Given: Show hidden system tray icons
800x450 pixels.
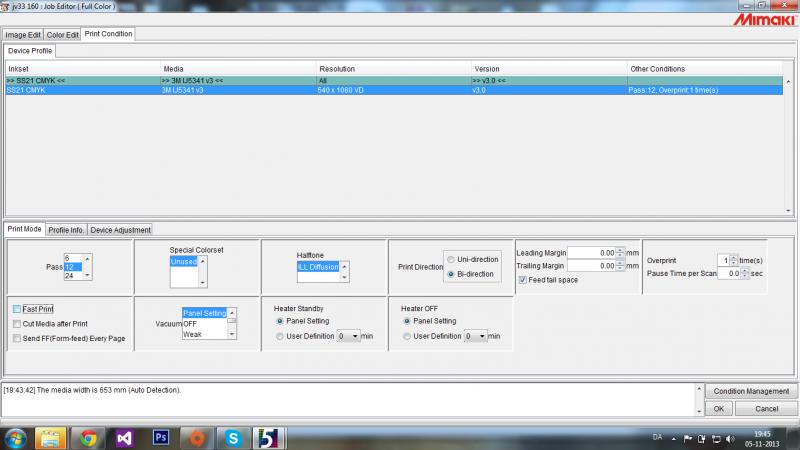Looking at the screenshot, I should (674, 439).
